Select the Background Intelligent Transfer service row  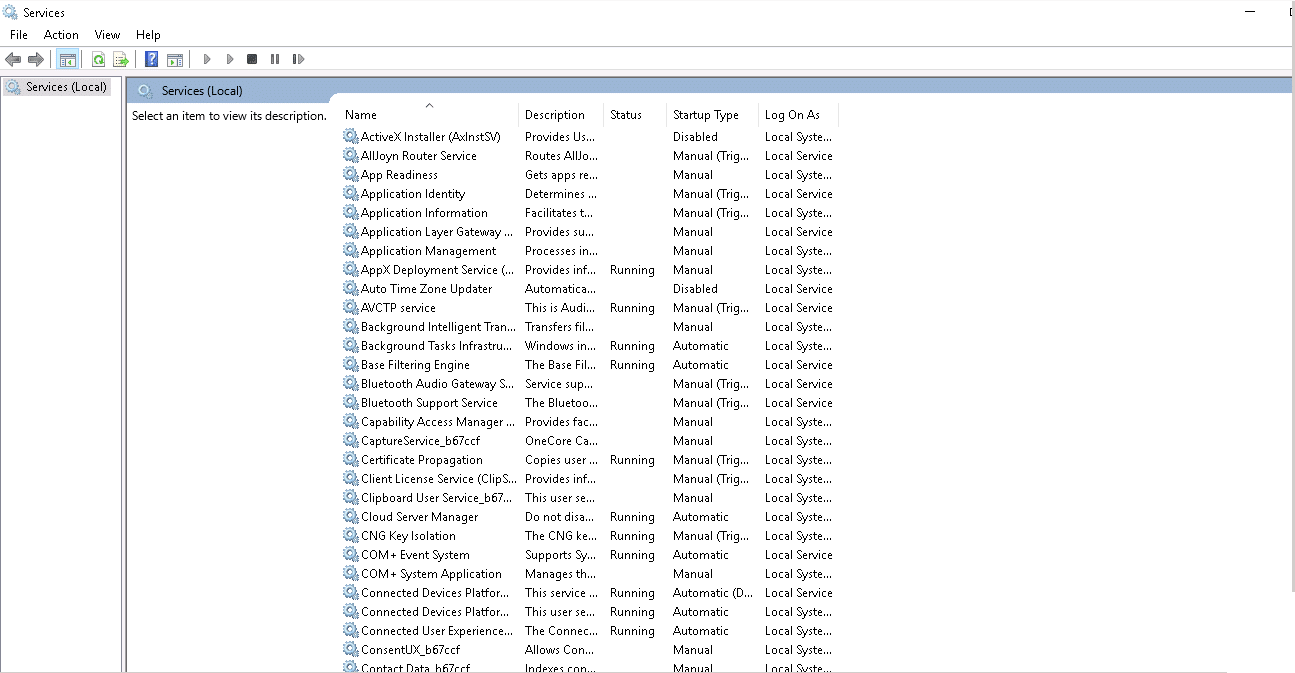pyautogui.click(x=588, y=326)
